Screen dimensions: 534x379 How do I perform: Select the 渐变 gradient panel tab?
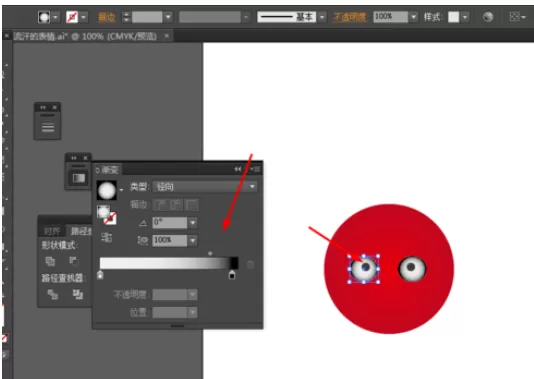coord(110,170)
